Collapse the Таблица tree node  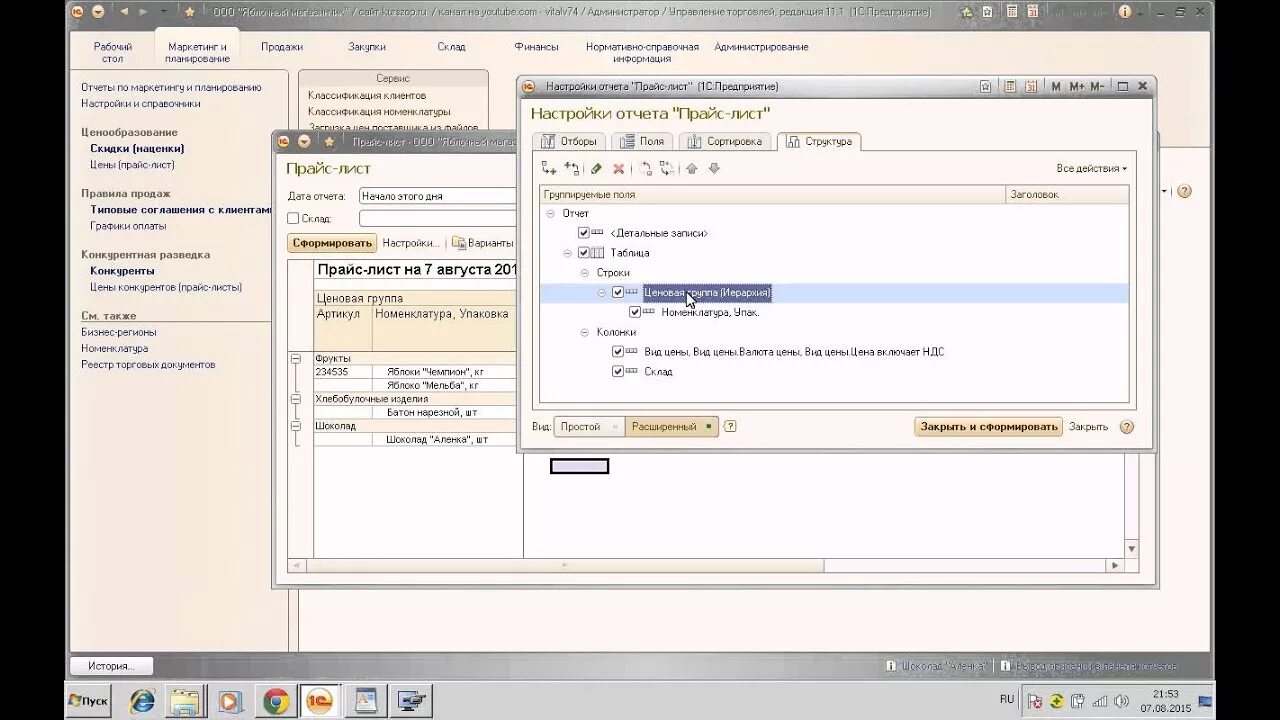pyautogui.click(x=568, y=253)
